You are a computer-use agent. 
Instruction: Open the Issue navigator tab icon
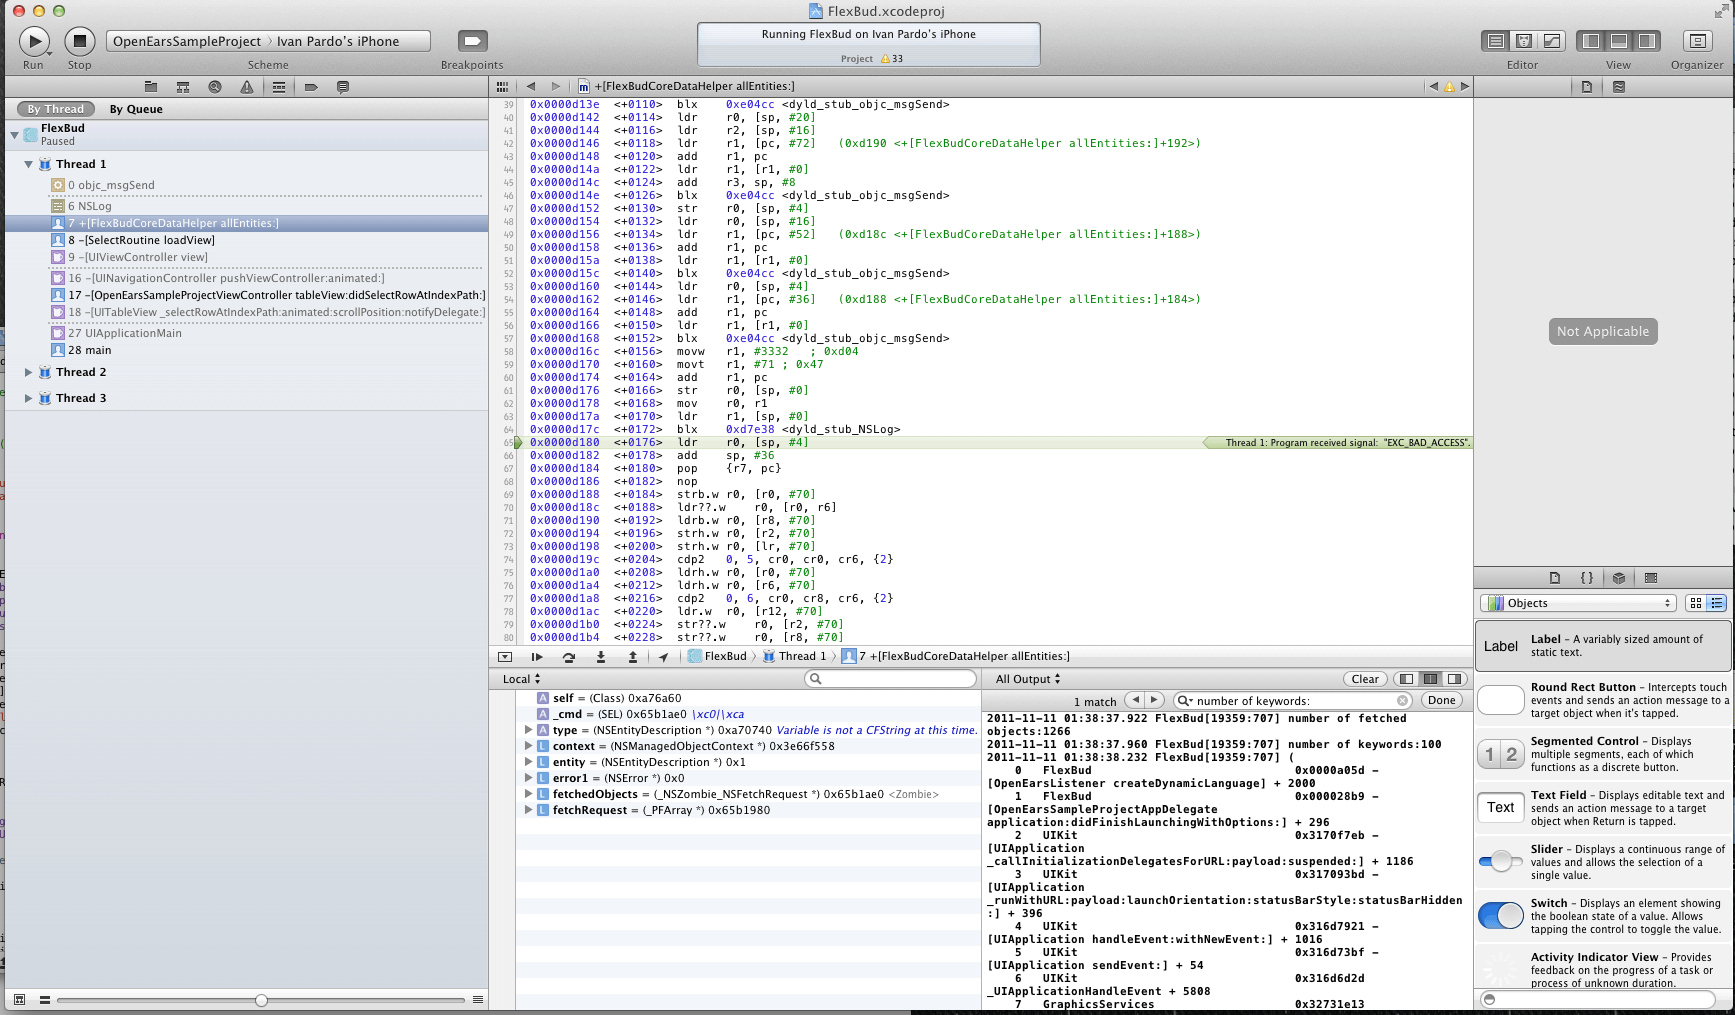point(247,87)
